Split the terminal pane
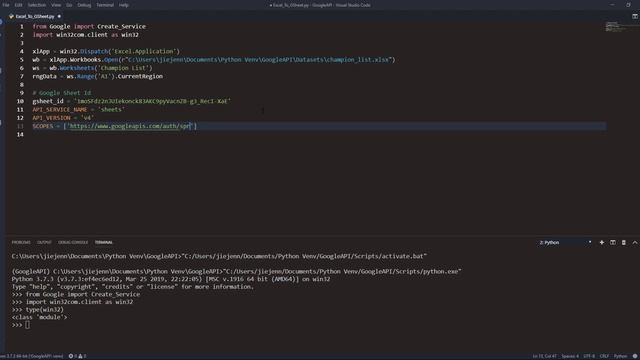This screenshot has width=640, height=360. pos(613,242)
